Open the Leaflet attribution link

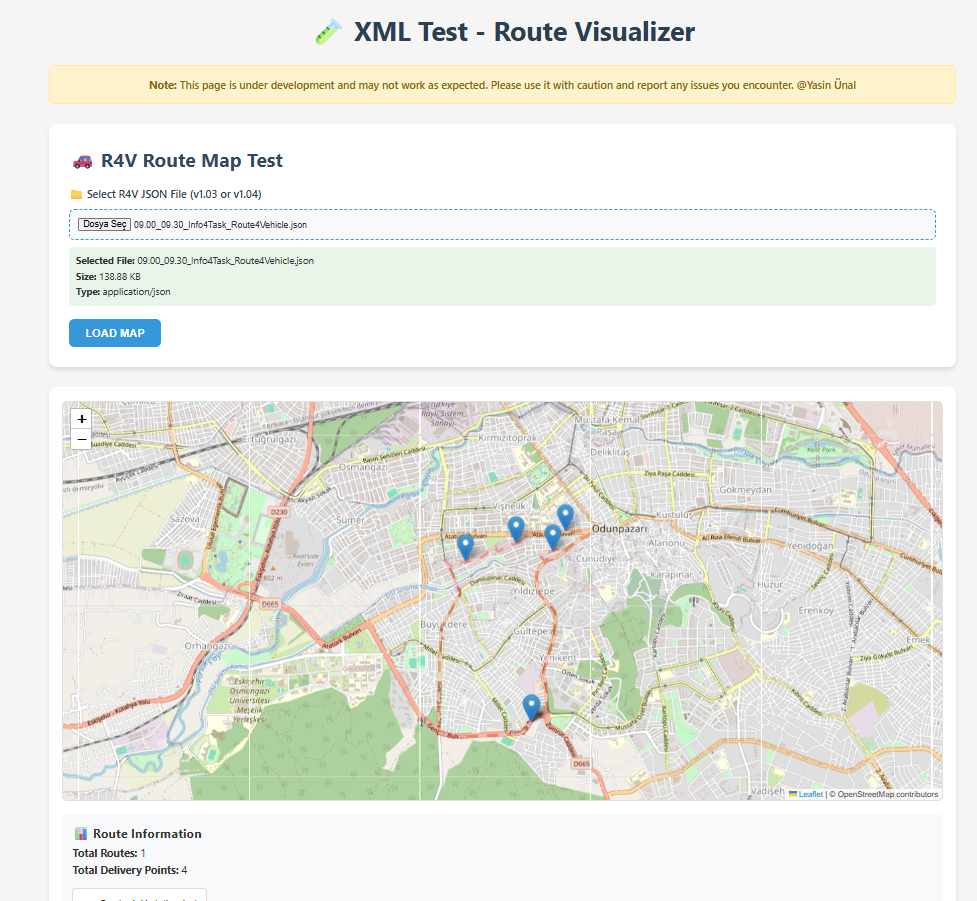pos(811,794)
